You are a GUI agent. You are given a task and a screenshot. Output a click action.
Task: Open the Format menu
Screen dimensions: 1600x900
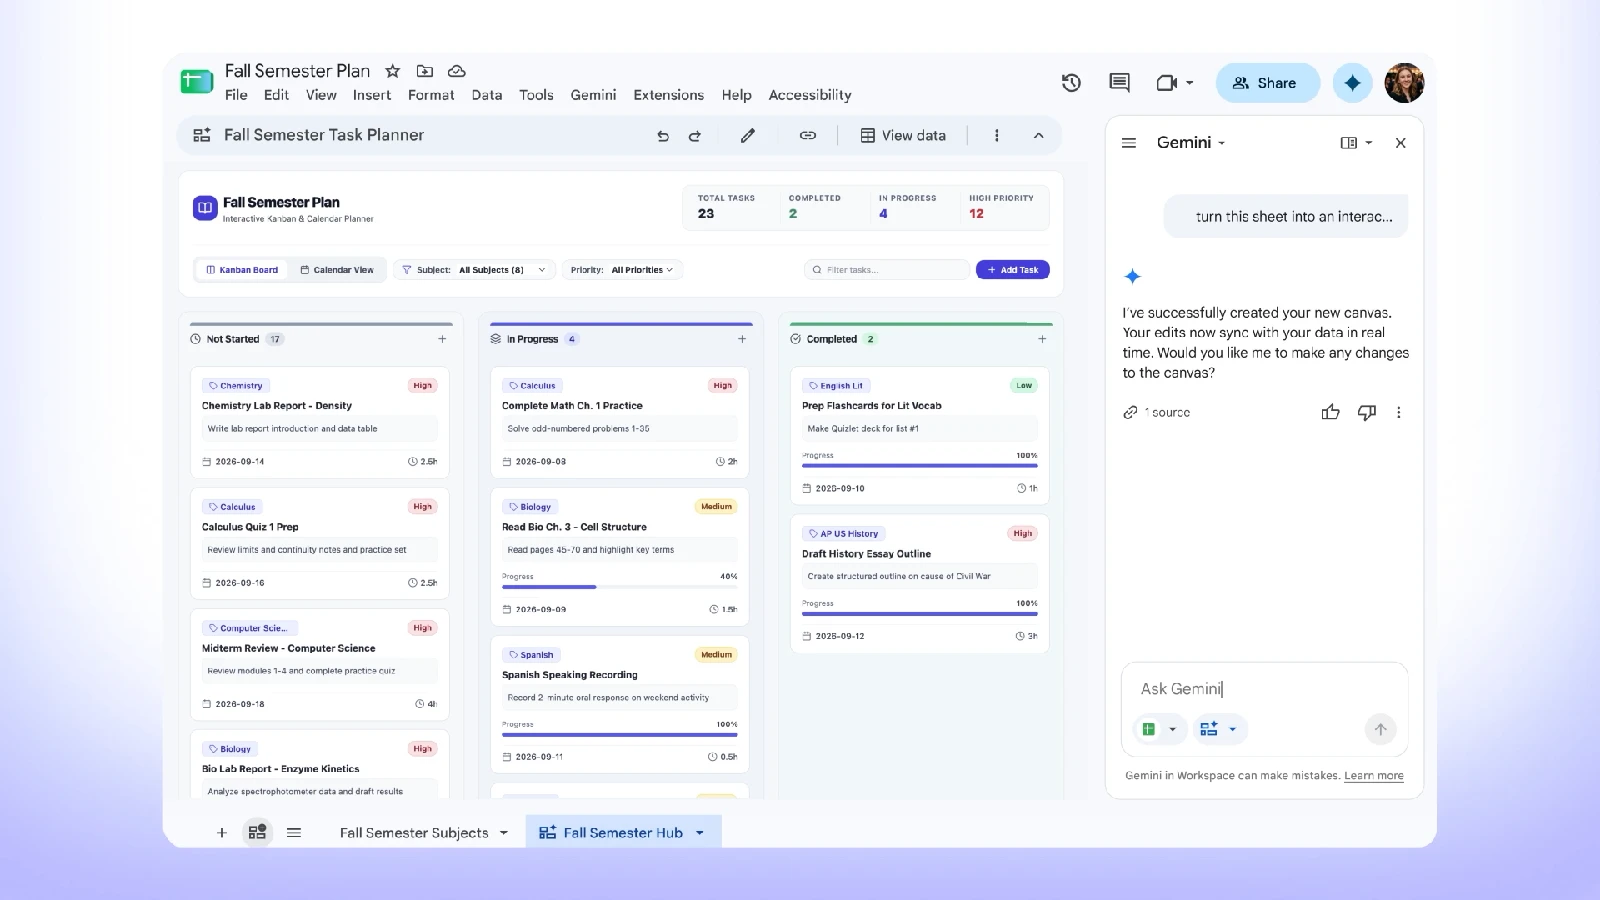tap(431, 95)
